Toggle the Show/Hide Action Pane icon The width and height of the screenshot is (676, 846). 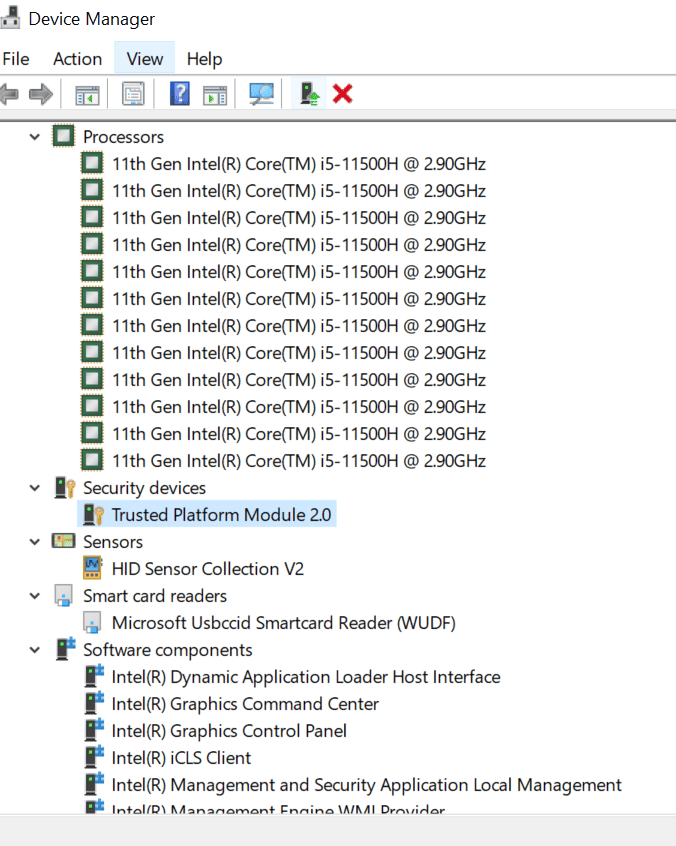pos(215,95)
